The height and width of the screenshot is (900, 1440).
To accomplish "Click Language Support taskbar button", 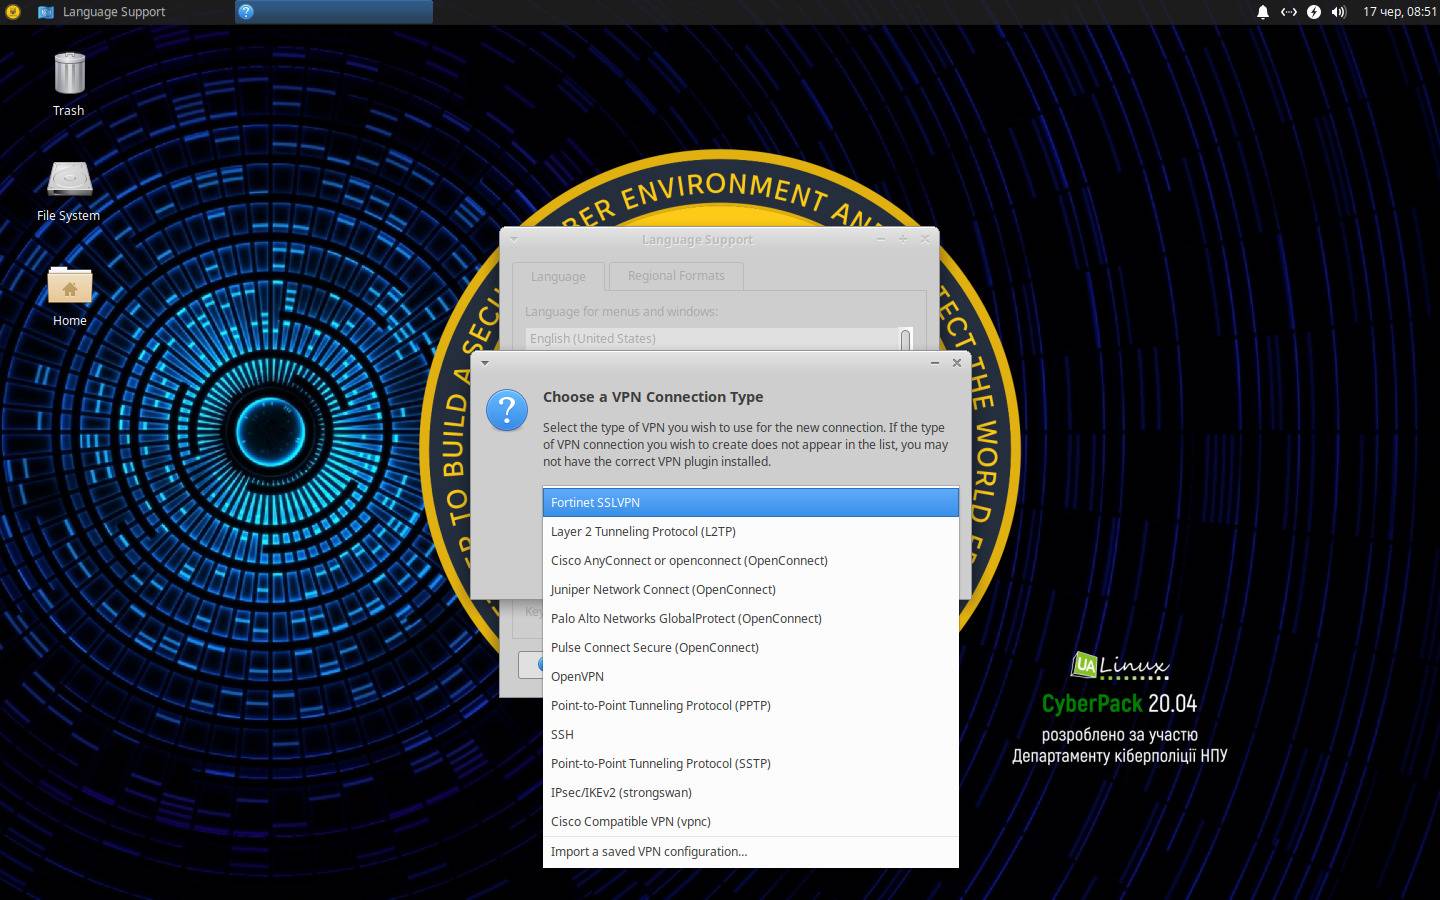I will click(x=132, y=12).
